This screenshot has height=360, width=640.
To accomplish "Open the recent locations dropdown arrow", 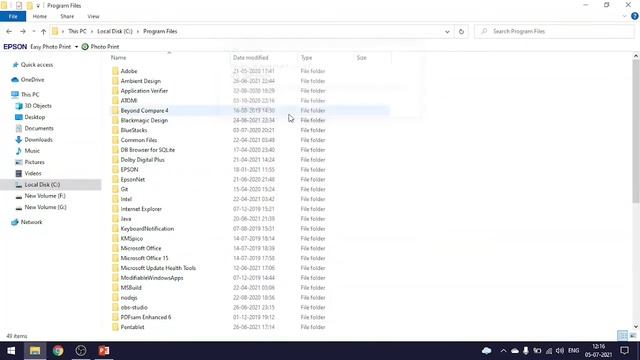I will coord(33,31).
